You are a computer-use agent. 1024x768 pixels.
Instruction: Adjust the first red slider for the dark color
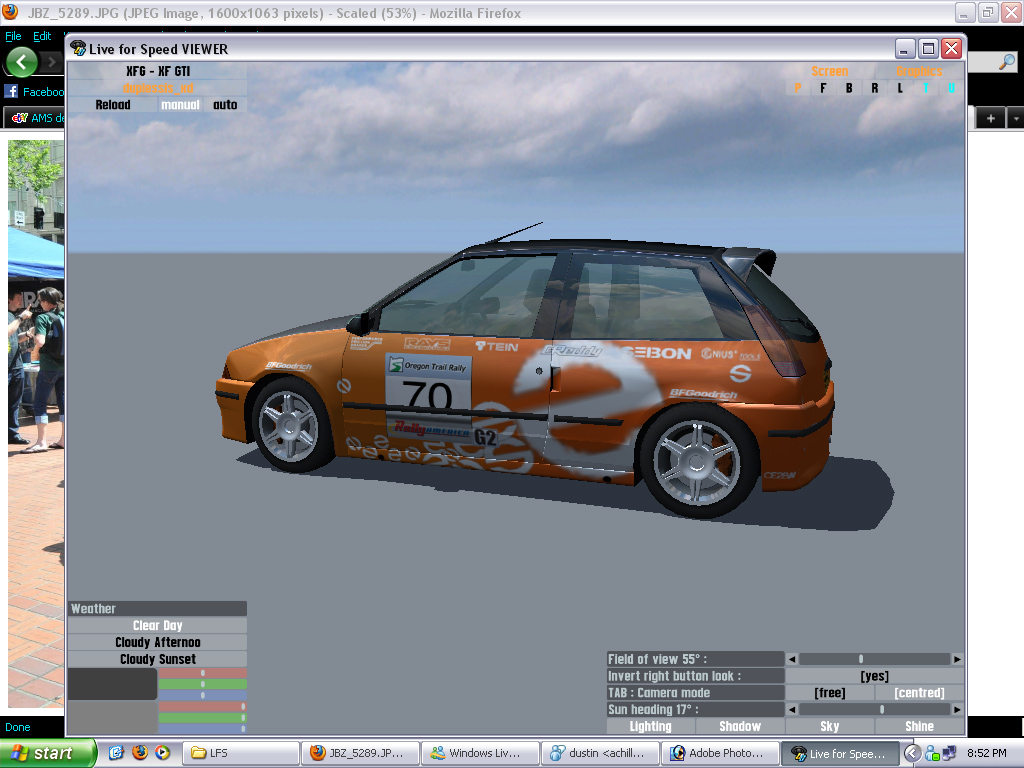pyautogui.click(x=202, y=673)
